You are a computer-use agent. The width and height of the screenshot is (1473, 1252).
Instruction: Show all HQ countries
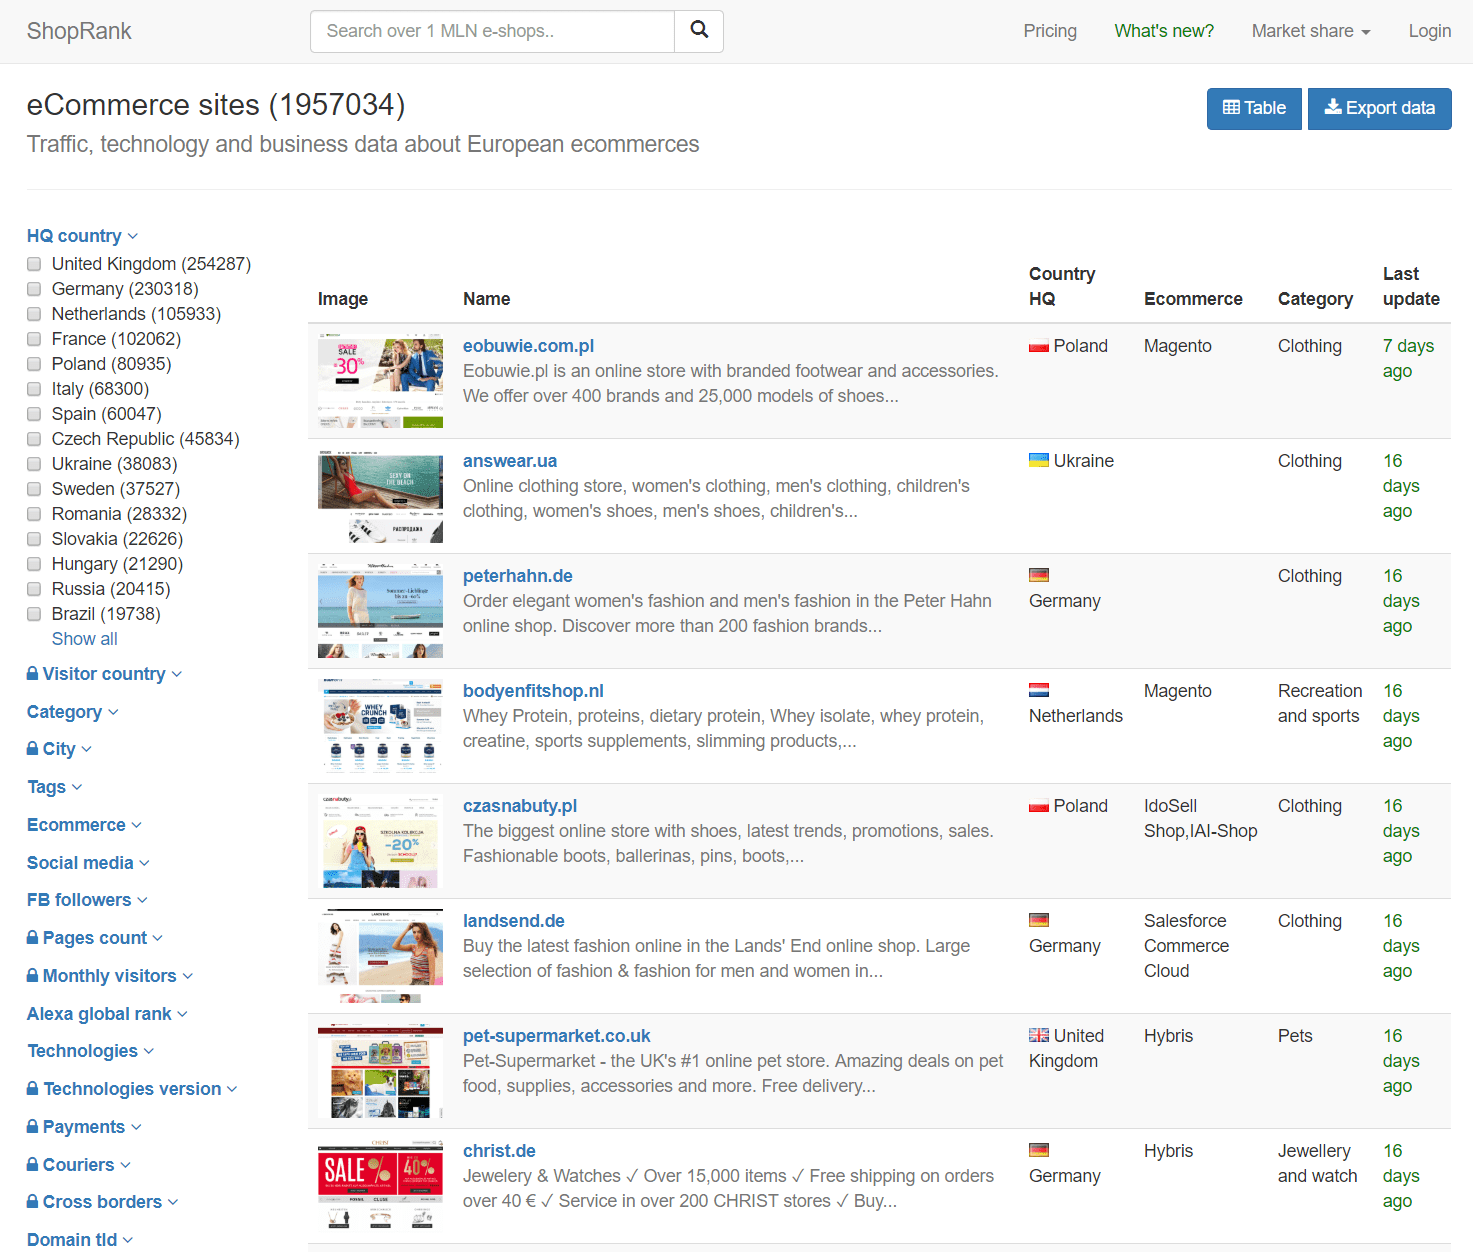click(x=85, y=639)
